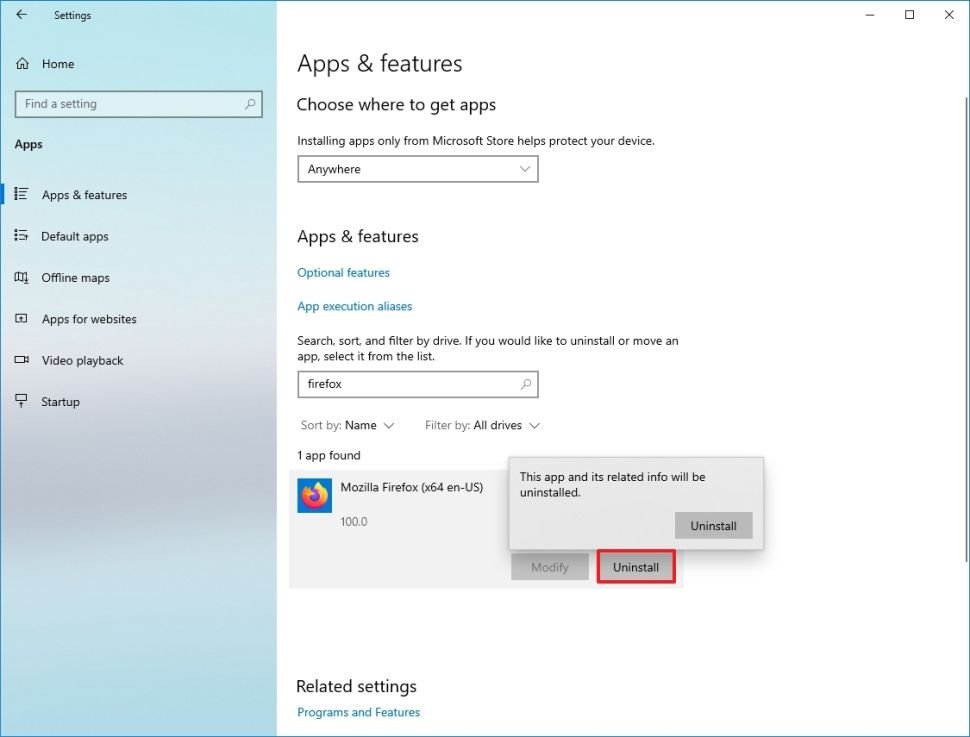Viewport: 970px width, 737px height.
Task: Open the Optional features link
Action: pos(343,272)
